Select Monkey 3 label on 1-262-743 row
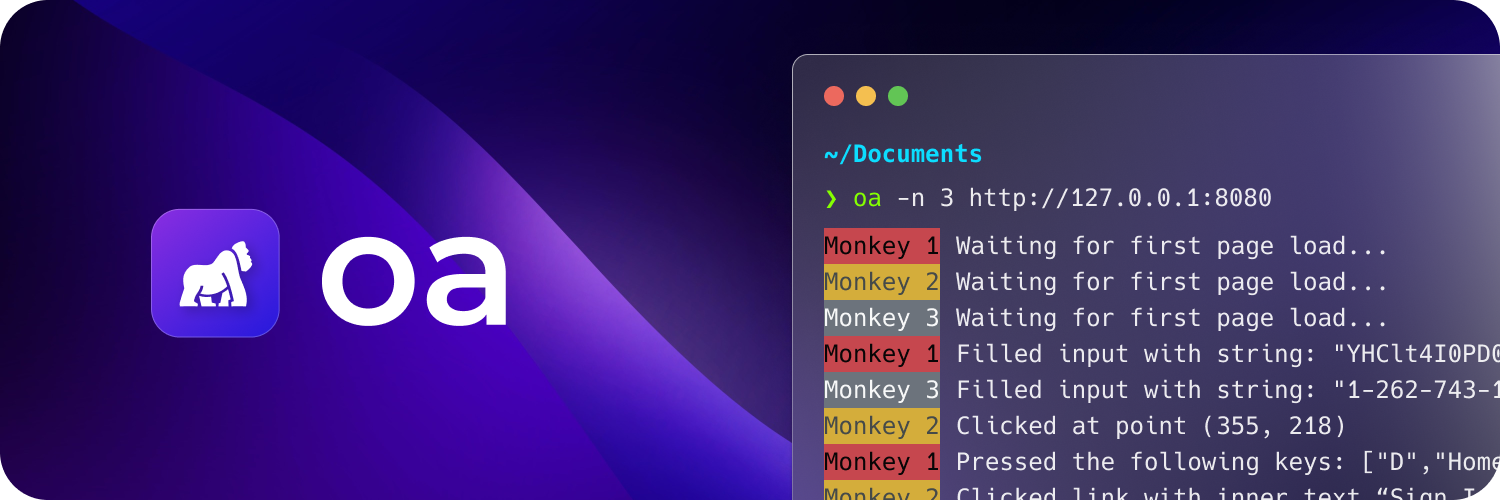Screen dimensions: 1500x500 click(x=882, y=390)
